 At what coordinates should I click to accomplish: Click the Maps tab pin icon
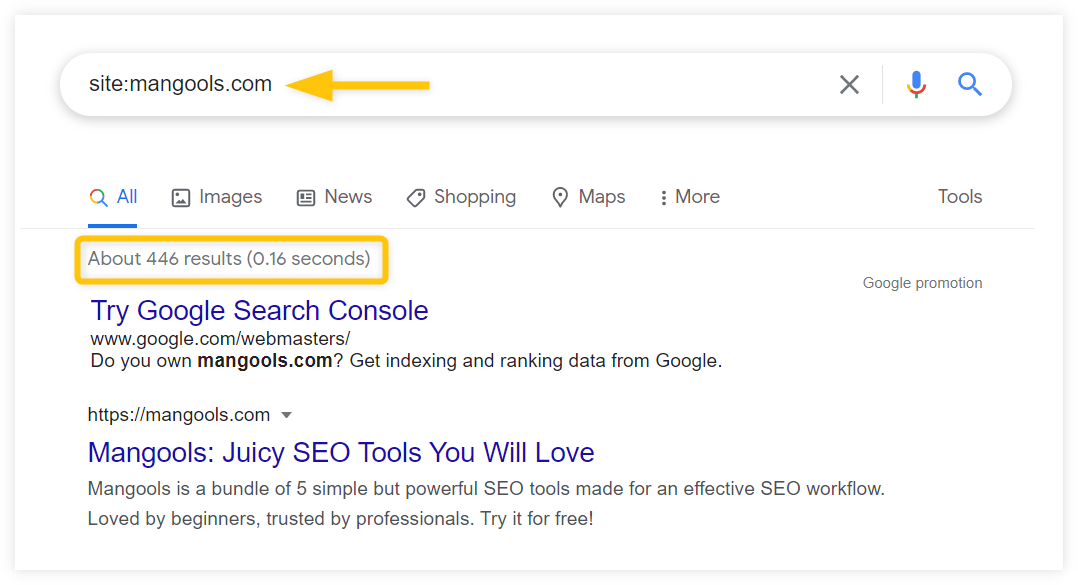(560, 197)
